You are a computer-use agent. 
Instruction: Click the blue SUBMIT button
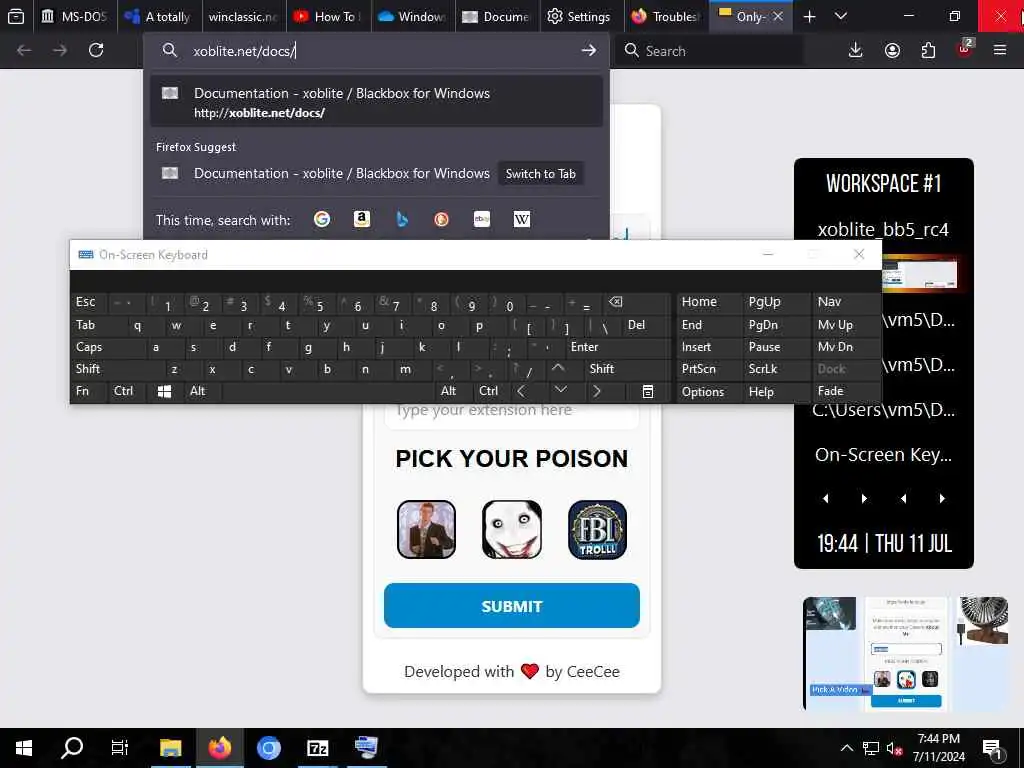point(511,606)
